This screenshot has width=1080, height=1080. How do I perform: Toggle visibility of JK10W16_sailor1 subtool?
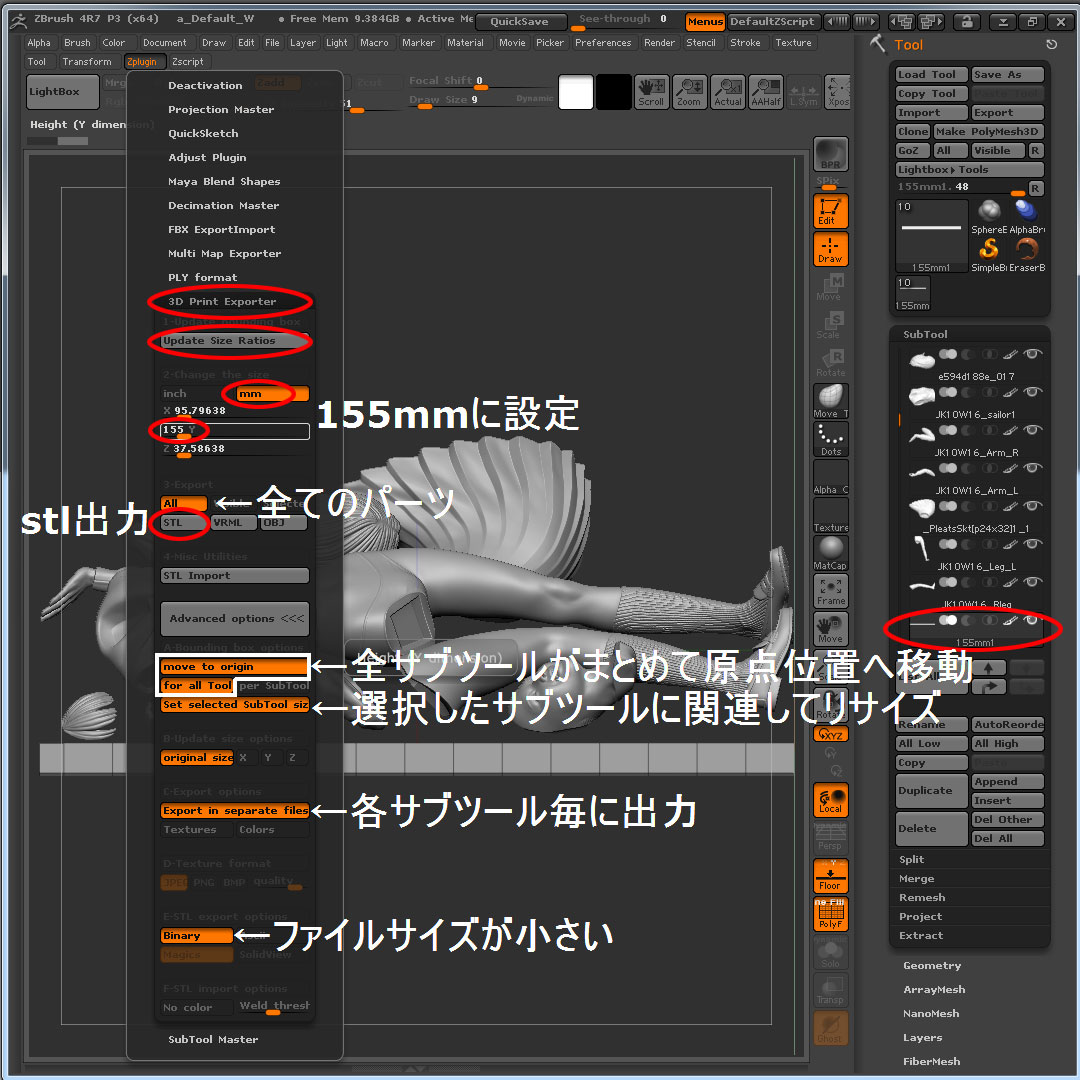point(1032,392)
